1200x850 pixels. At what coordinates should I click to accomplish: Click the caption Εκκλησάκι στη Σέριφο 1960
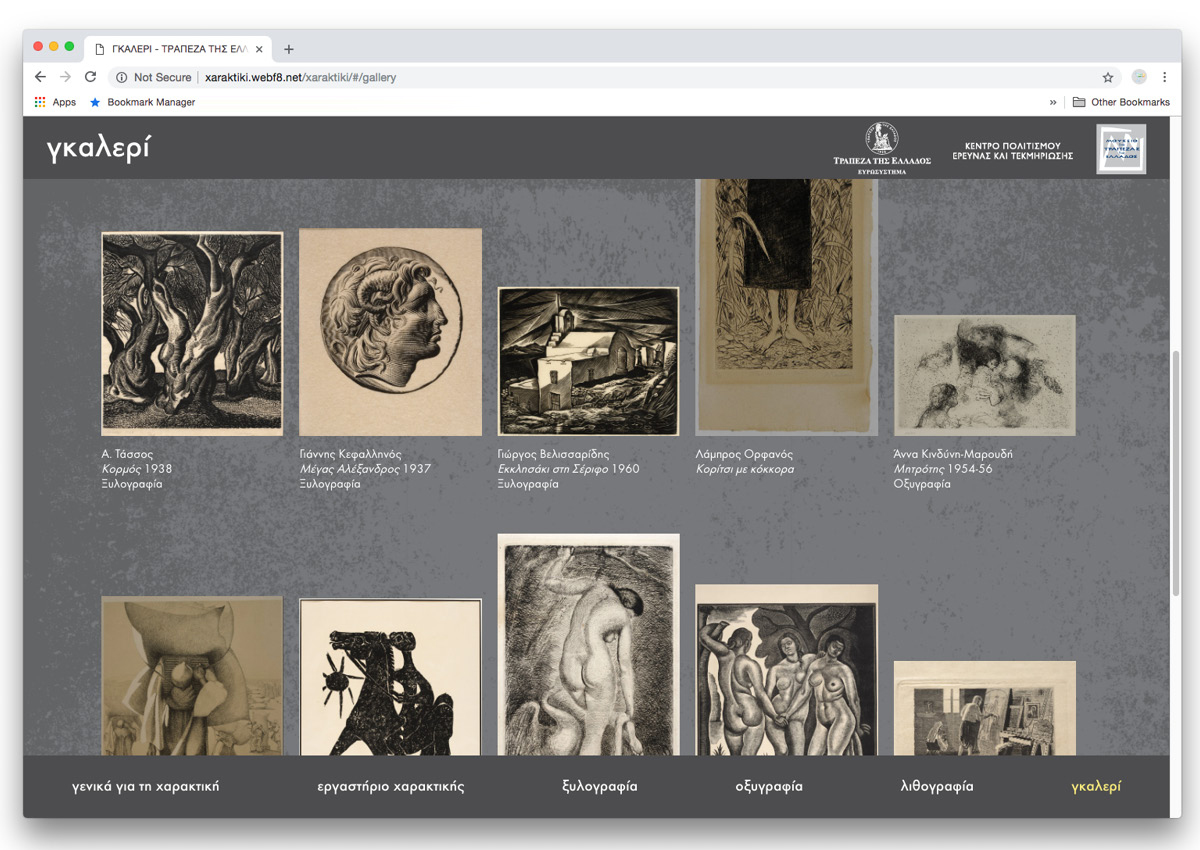click(x=569, y=469)
